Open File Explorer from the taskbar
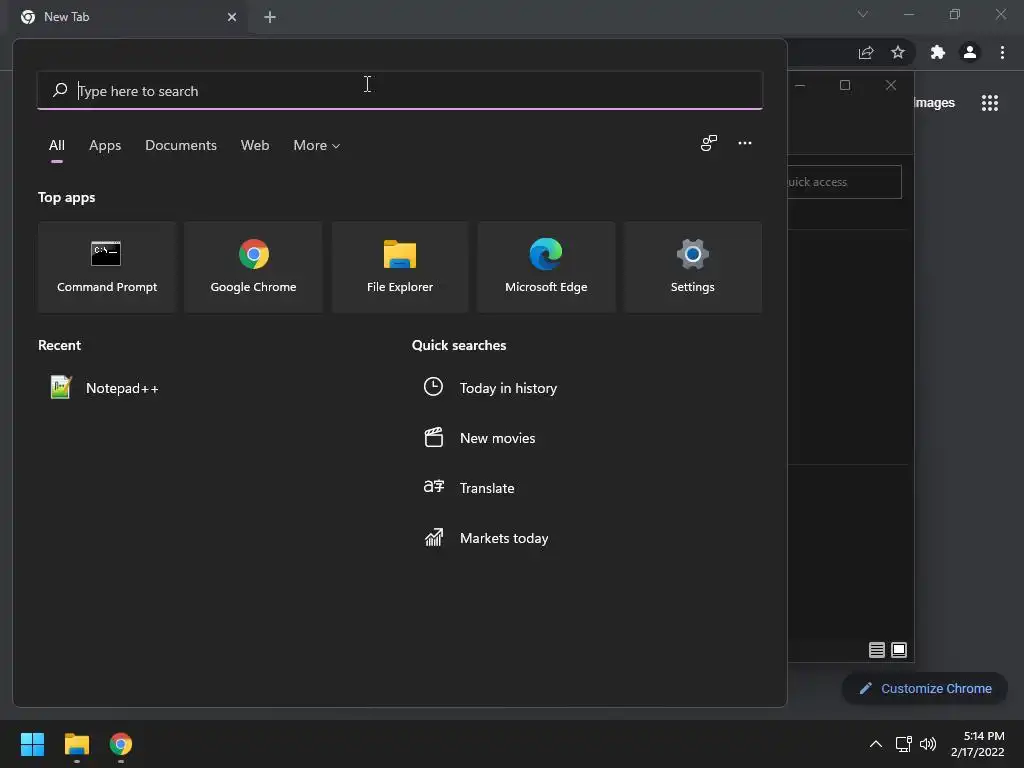The height and width of the screenshot is (768, 1024). pyautogui.click(x=76, y=744)
